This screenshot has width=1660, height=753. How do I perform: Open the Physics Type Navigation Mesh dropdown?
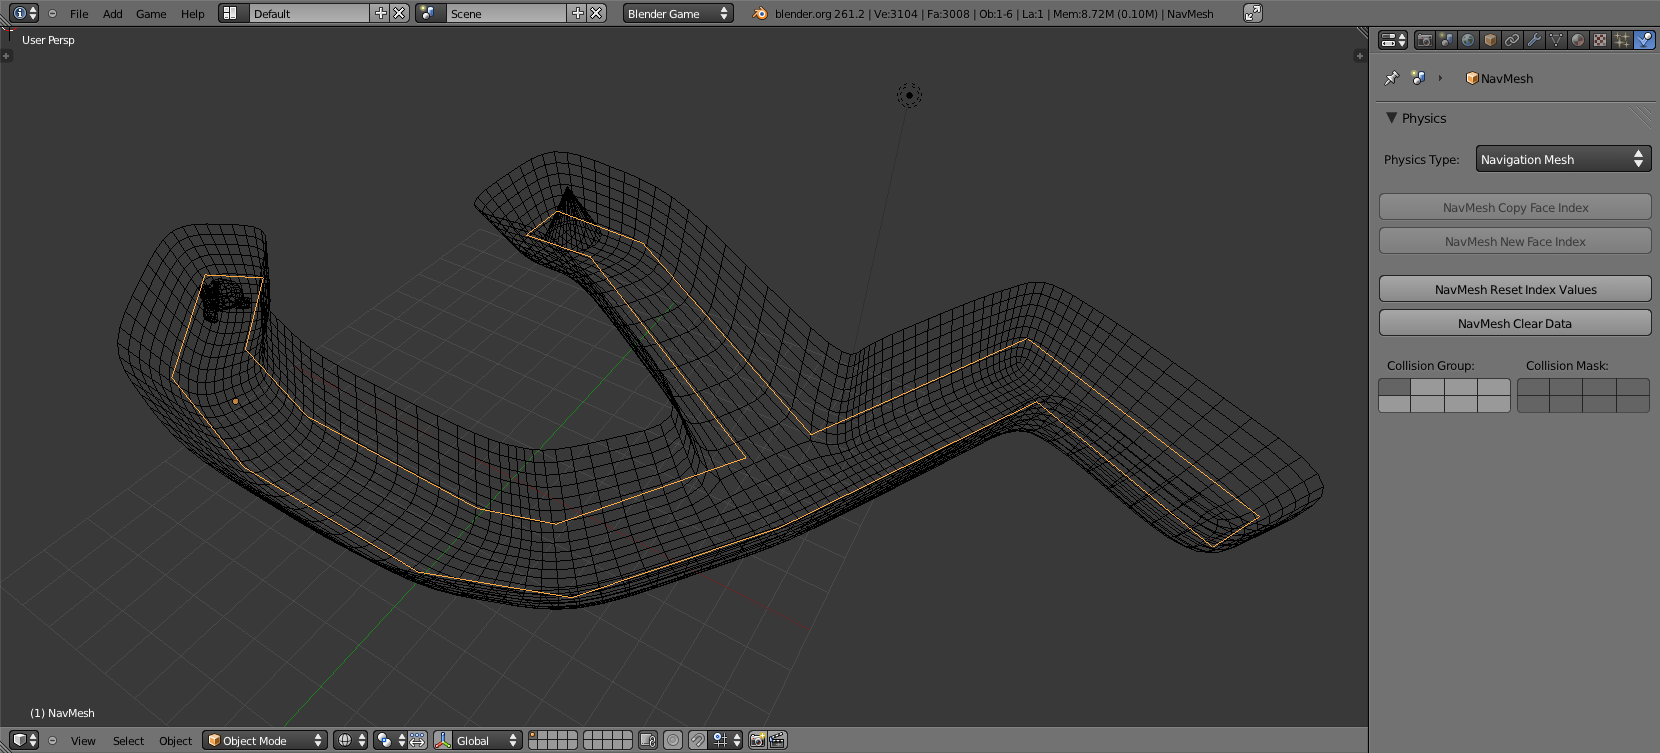point(1562,159)
